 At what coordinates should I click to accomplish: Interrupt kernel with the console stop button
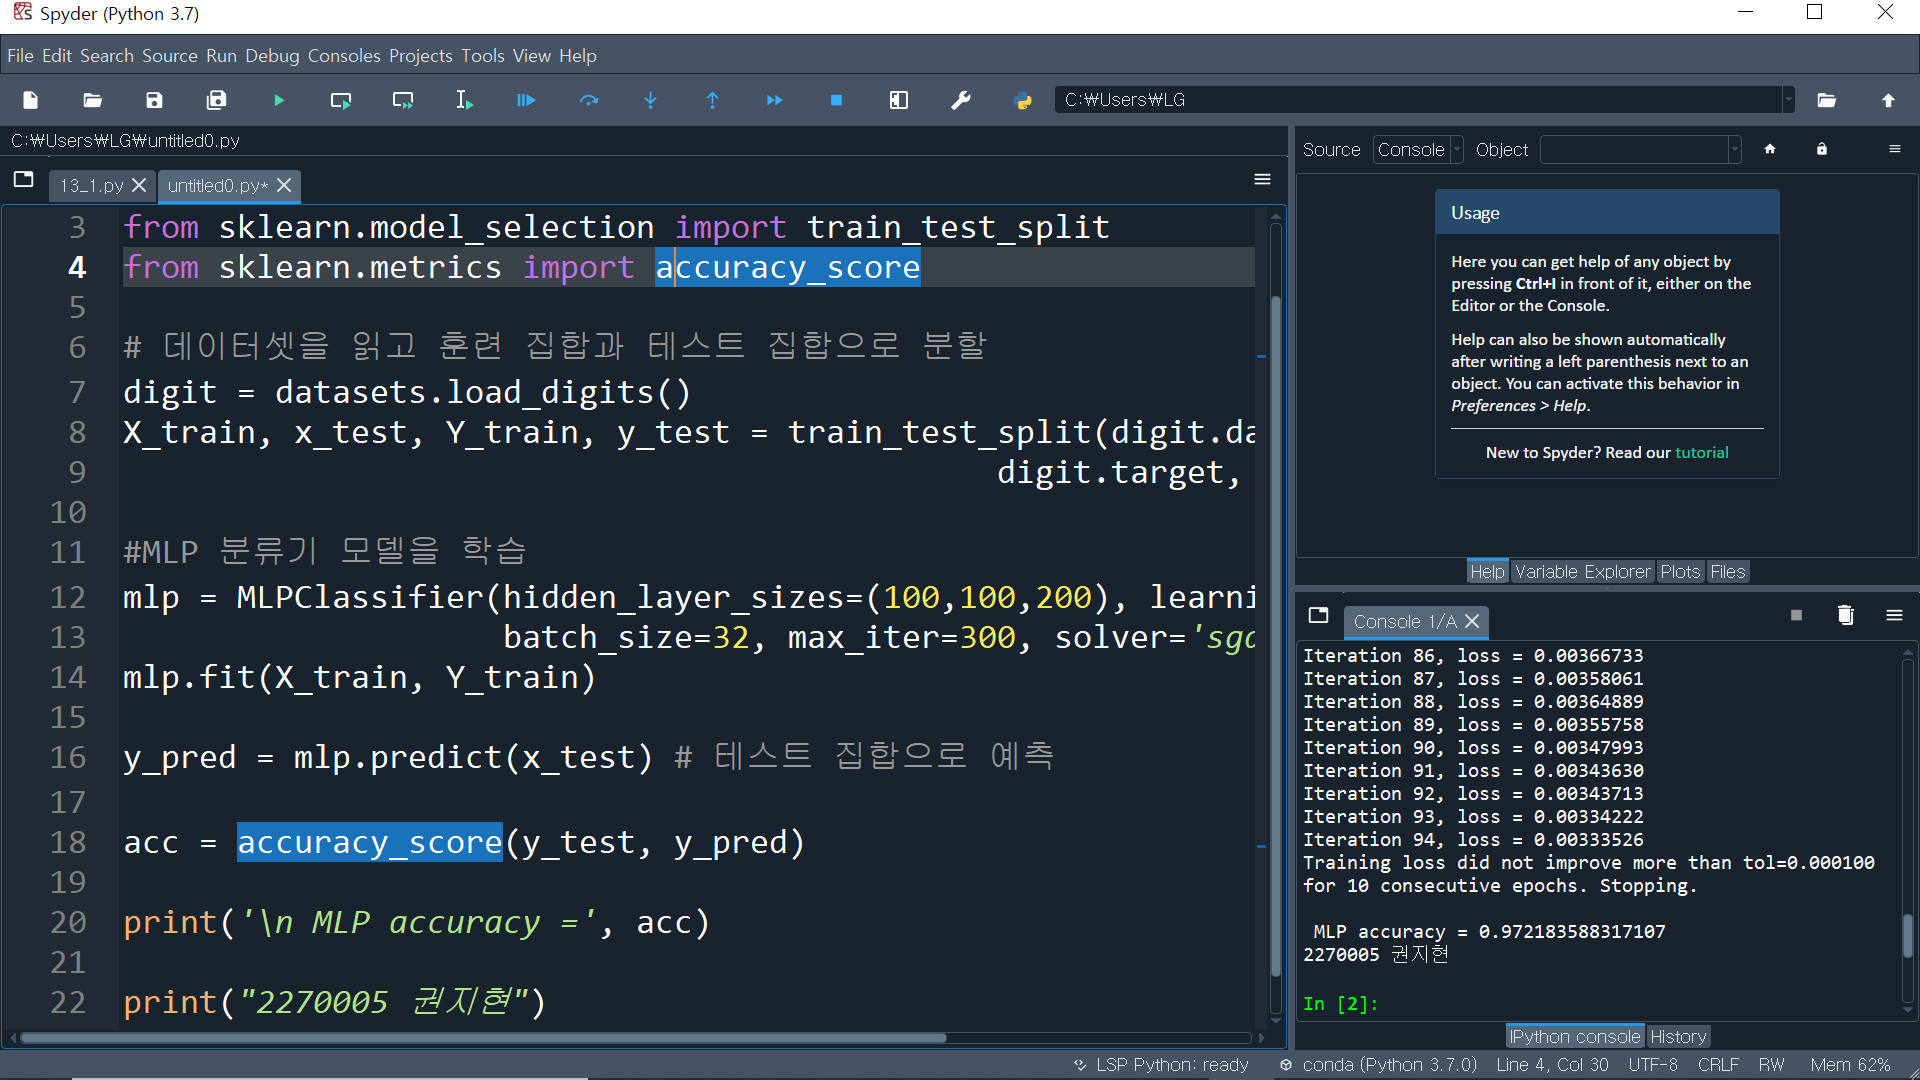point(1796,615)
